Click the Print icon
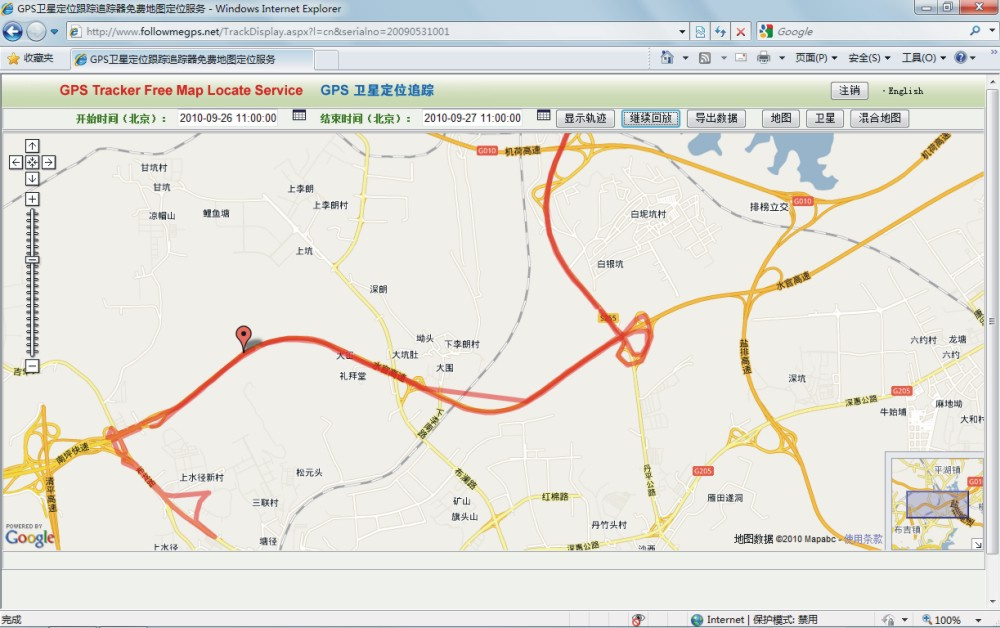This screenshot has width=1000, height=628. (x=763, y=58)
